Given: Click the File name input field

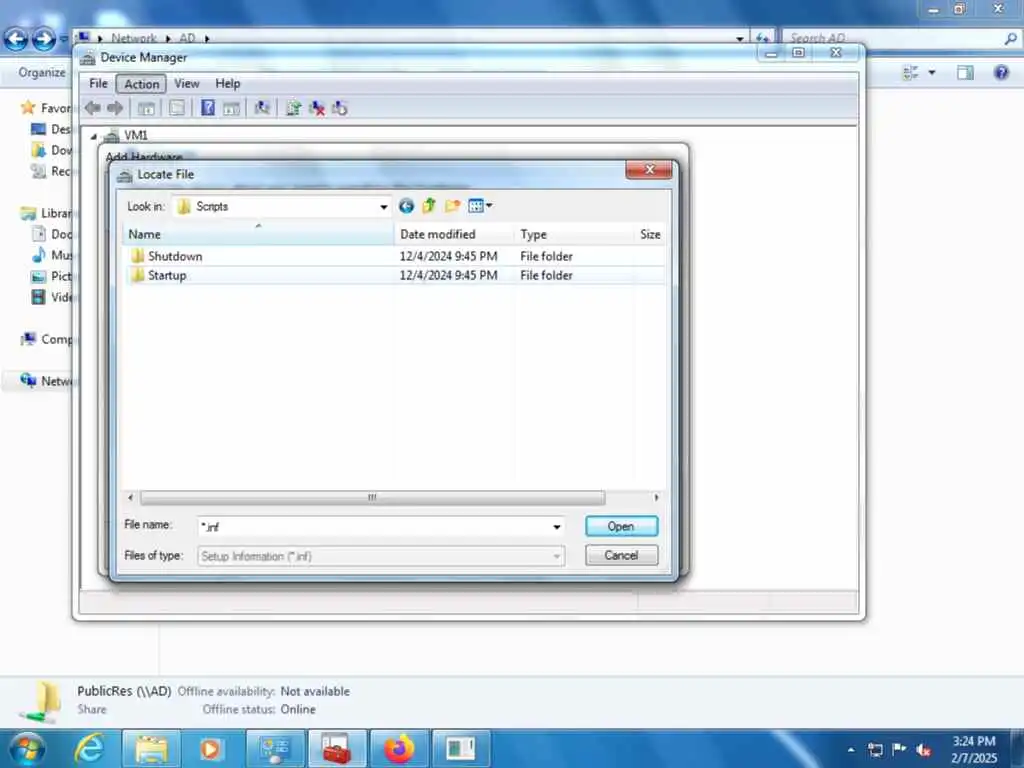Looking at the screenshot, I should point(374,526).
